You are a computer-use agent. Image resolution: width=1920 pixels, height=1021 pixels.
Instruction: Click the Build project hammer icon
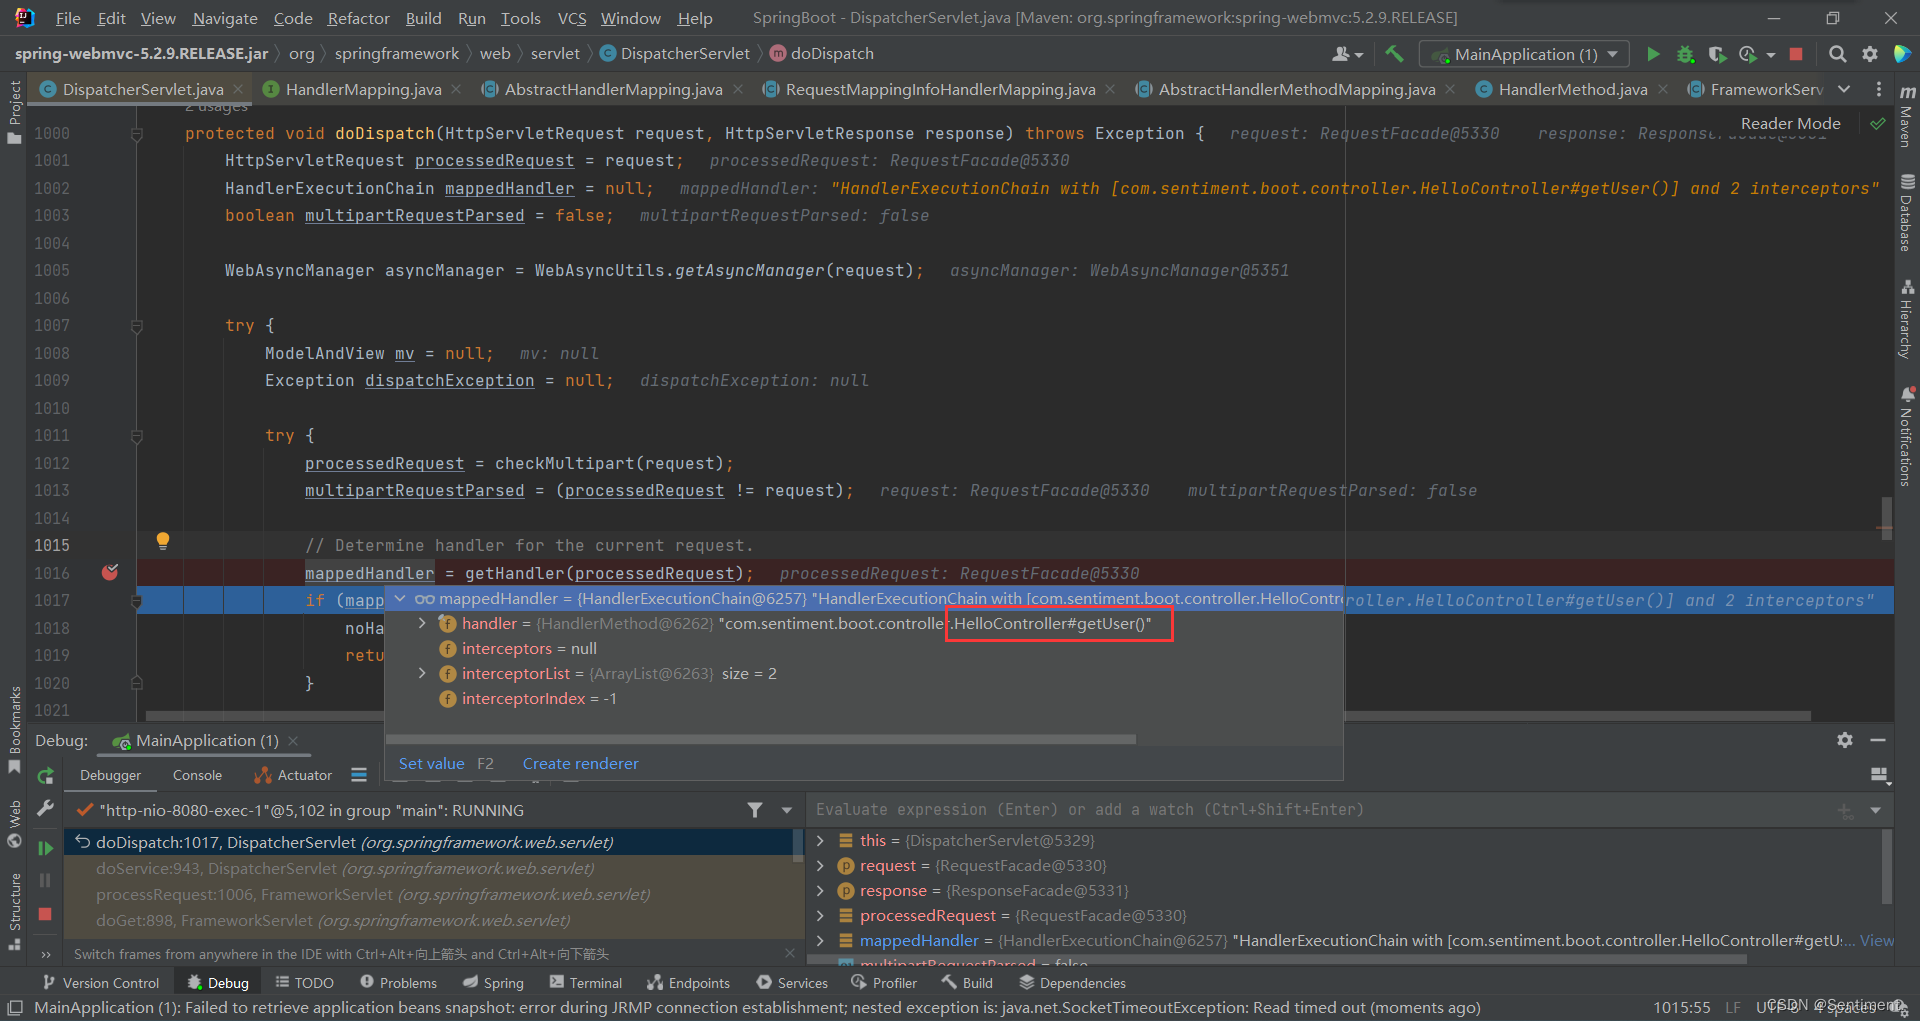click(1394, 54)
